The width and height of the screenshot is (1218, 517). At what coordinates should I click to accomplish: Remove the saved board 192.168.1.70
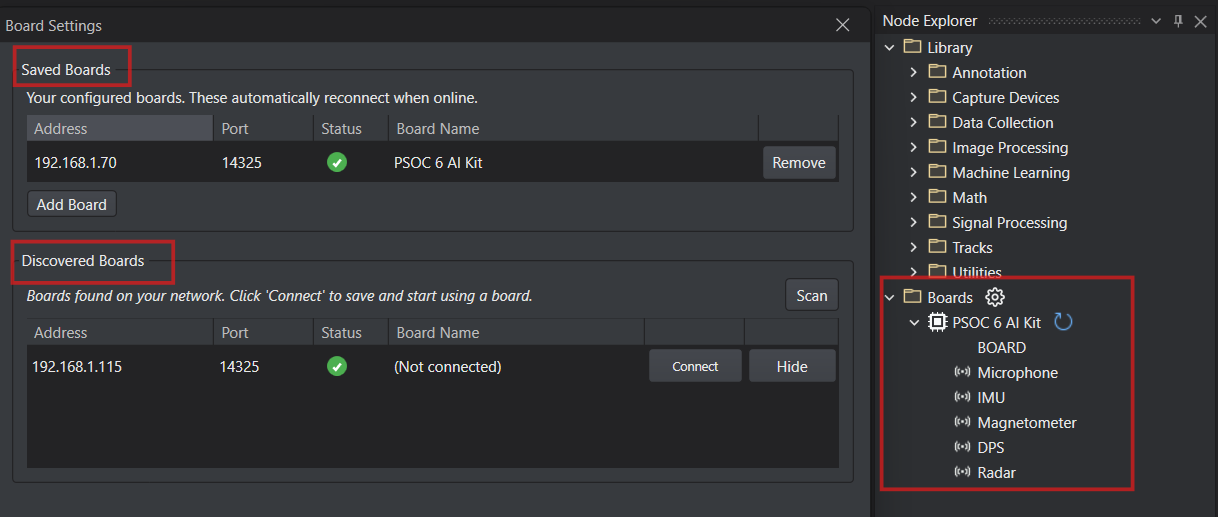pyautogui.click(x=799, y=163)
